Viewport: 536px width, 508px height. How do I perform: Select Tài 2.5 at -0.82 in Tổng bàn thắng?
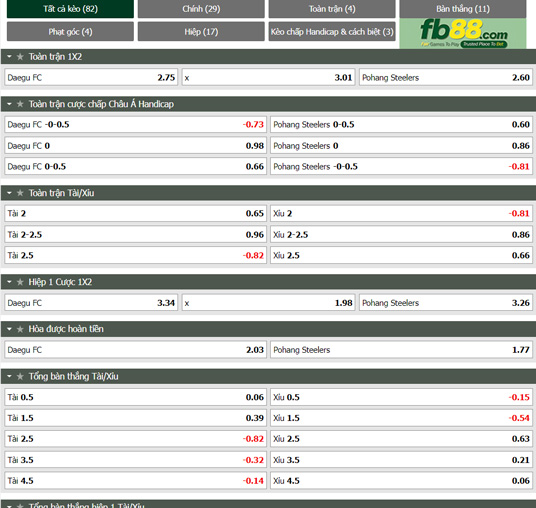135,439
